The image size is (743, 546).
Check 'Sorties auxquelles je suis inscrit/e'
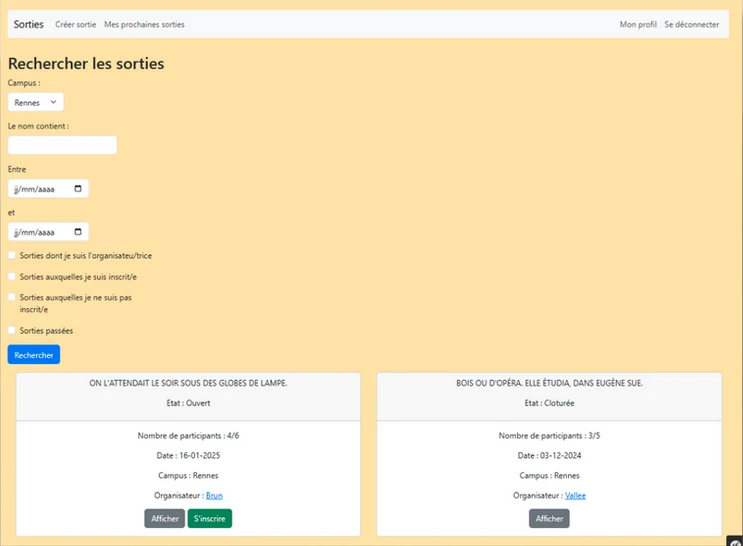pos(13,276)
